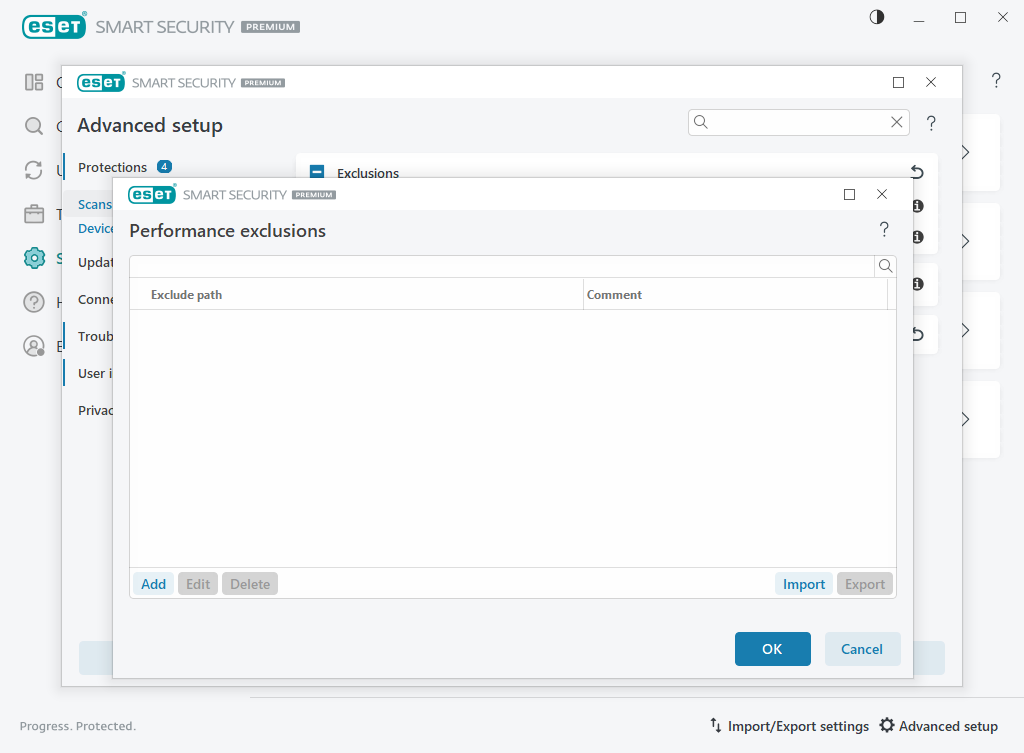Toggle the dark/light contrast theme icon

[x=877, y=17]
